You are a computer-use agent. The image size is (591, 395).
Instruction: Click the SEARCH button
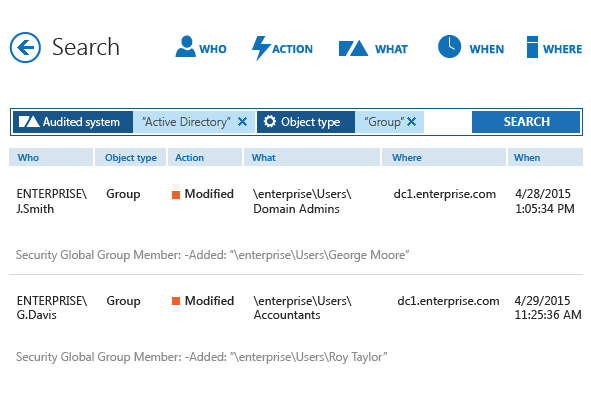pos(526,122)
